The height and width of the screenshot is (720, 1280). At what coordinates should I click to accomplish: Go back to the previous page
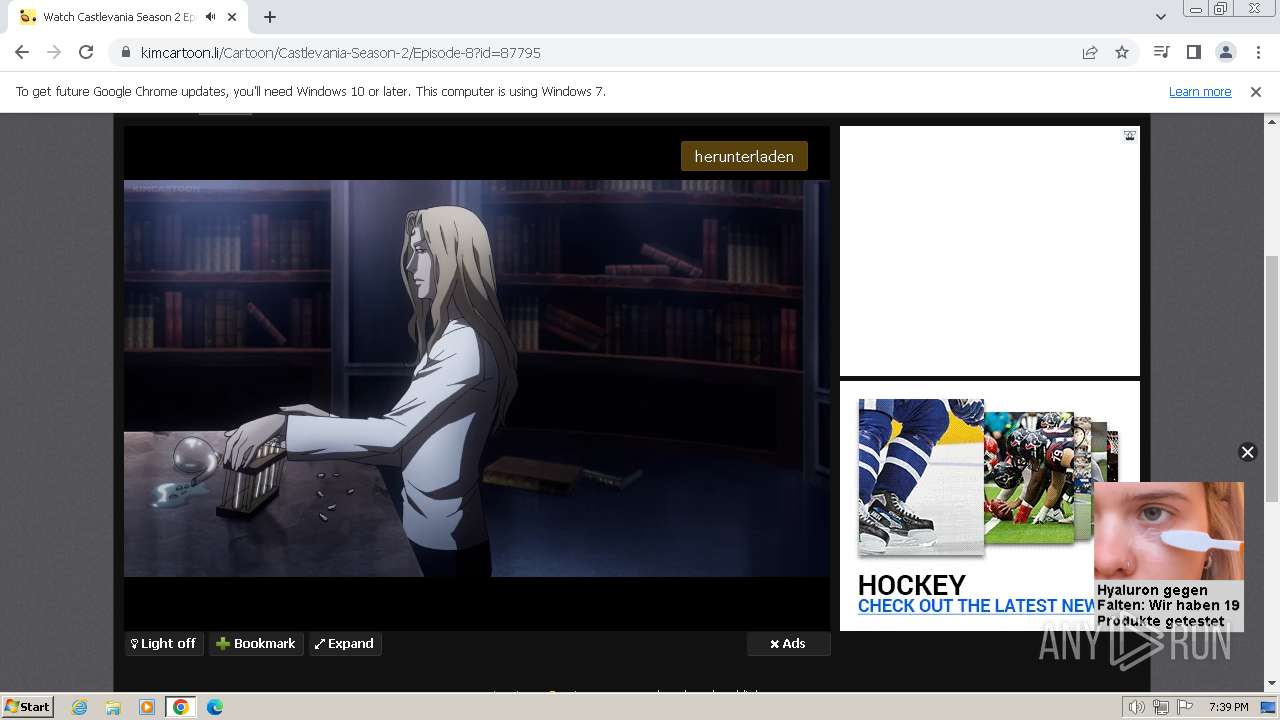[x=22, y=52]
